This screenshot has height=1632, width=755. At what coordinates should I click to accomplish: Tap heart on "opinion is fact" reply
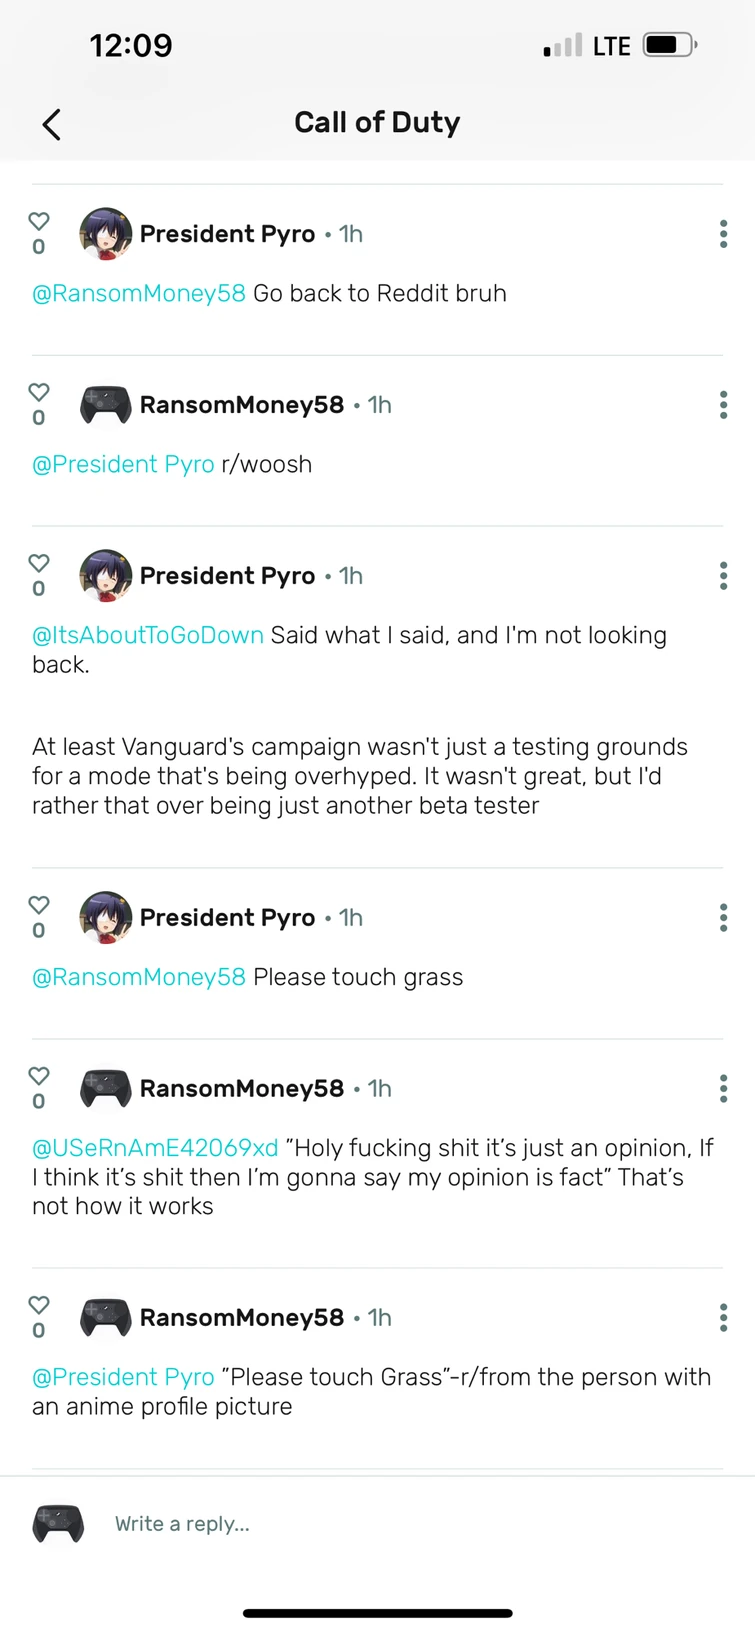[39, 1076]
